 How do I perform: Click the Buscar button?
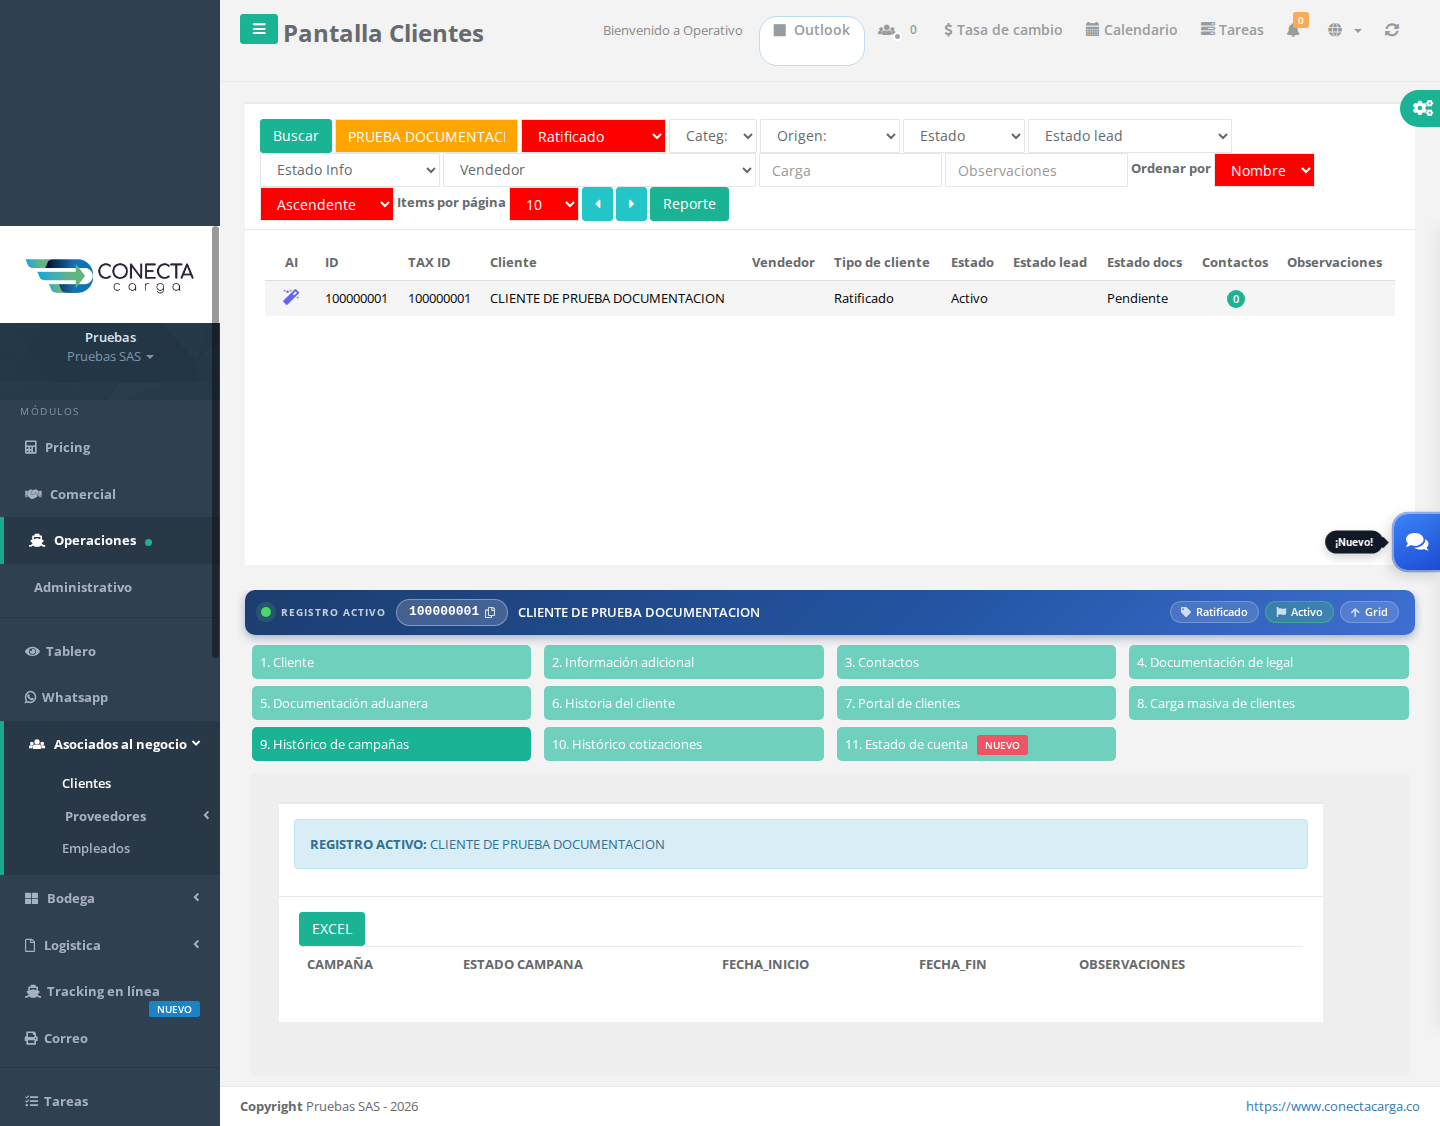296,136
